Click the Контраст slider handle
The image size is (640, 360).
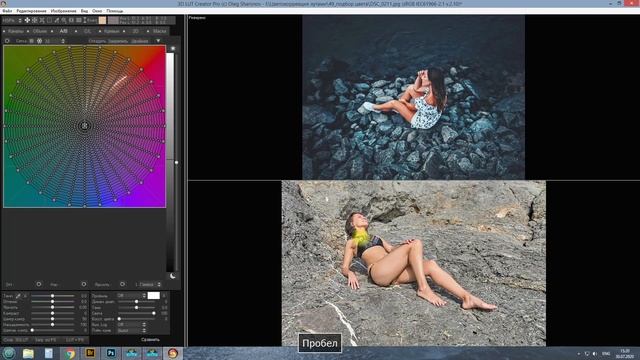point(52,313)
